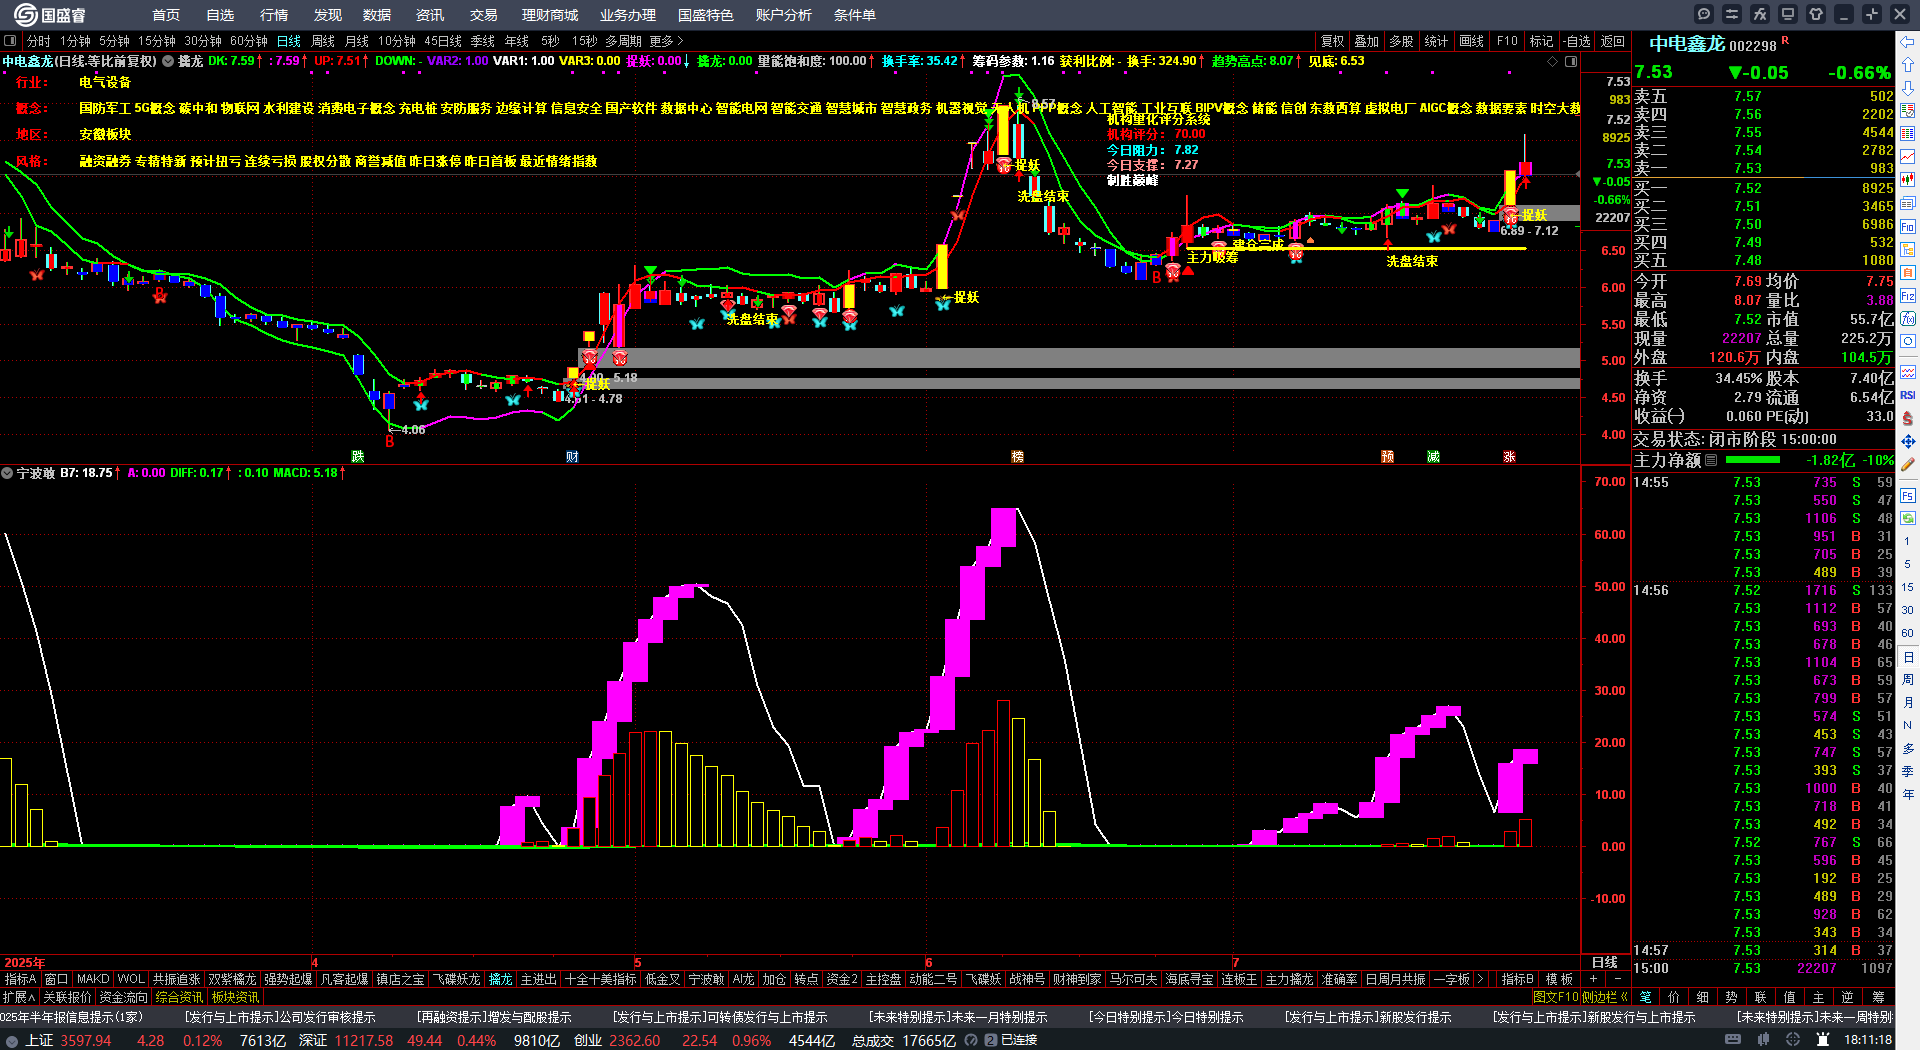Click the screen layout icon in title bar
Image resolution: width=1920 pixels, height=1050 pixels.
click(x=1788, y=14)
